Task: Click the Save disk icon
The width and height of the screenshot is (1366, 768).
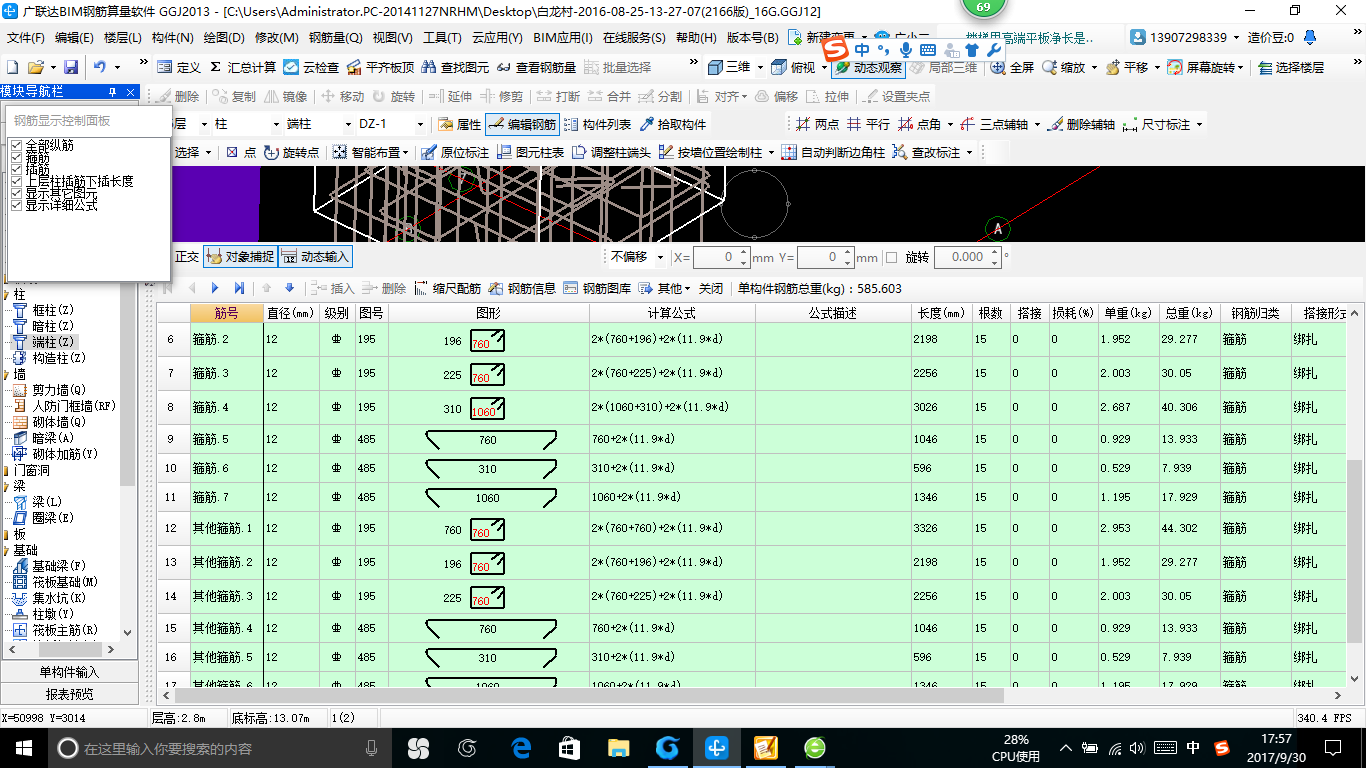Action: tap(71, 67)
